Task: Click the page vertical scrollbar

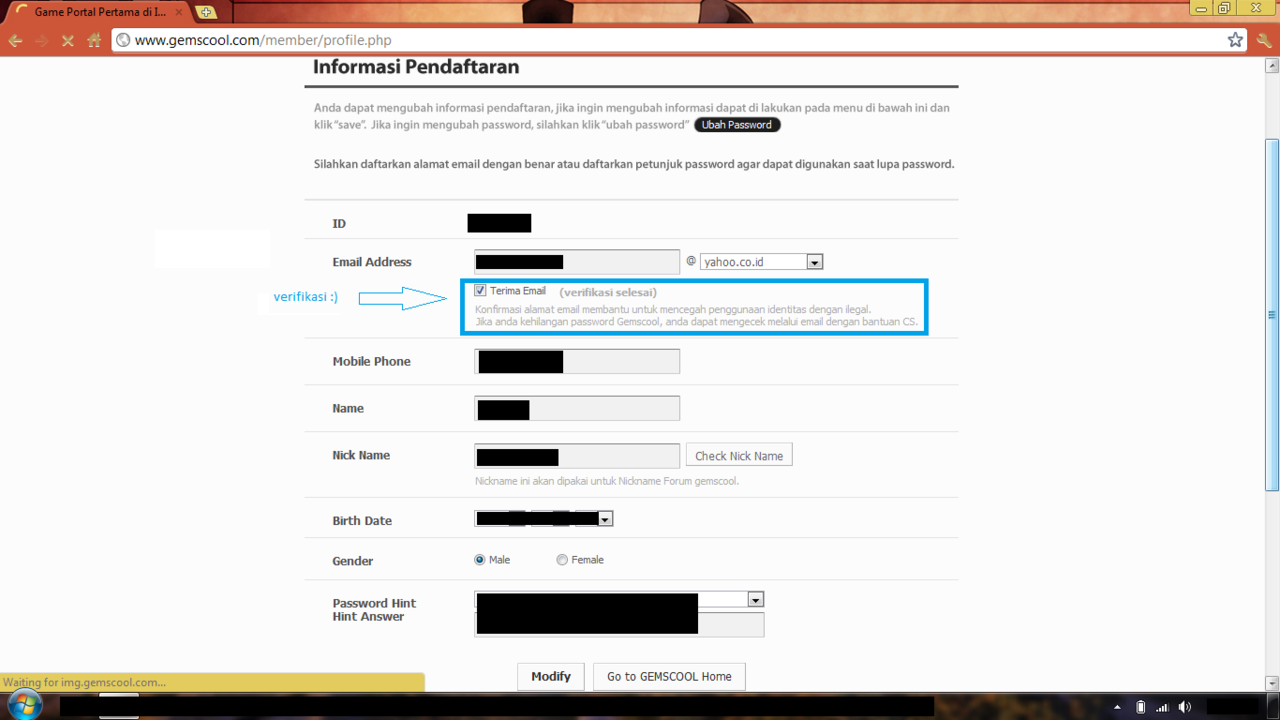Action: point(1272,315)
